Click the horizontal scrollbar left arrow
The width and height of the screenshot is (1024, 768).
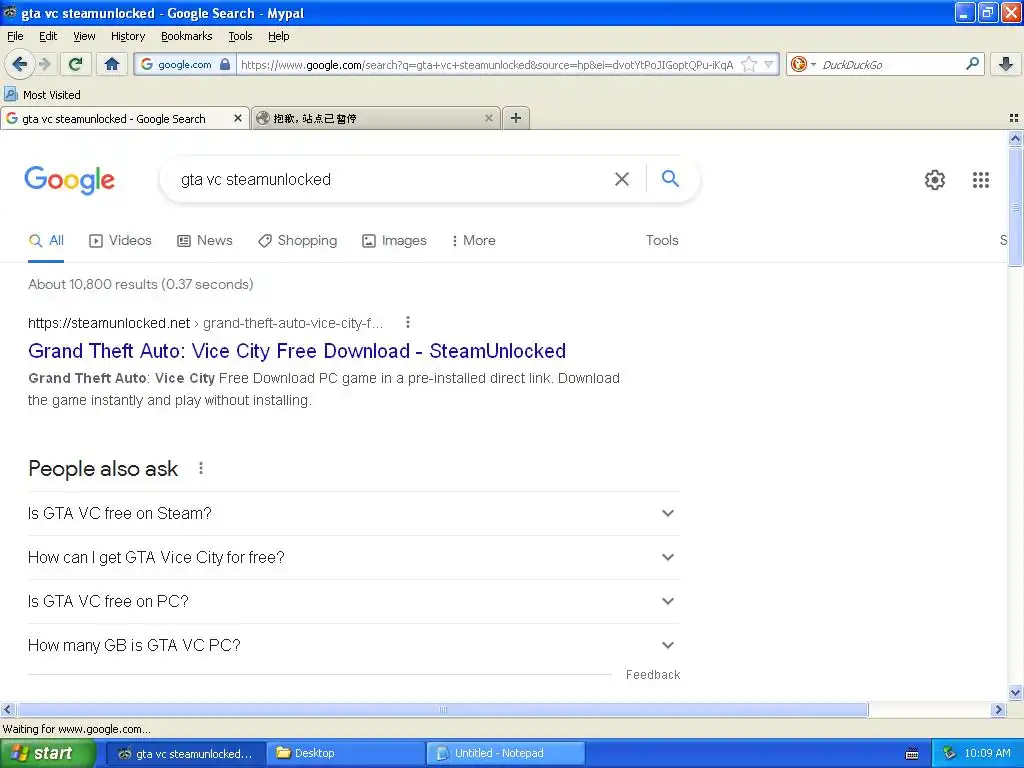click(x=7, y=709)
